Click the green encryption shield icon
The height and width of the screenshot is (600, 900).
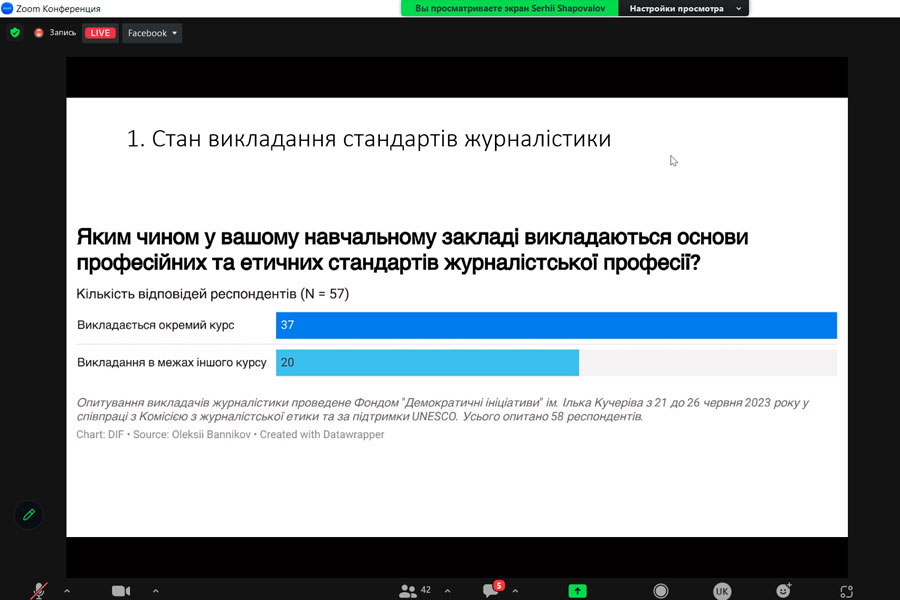pyautogui.click(x=15, y=33)
